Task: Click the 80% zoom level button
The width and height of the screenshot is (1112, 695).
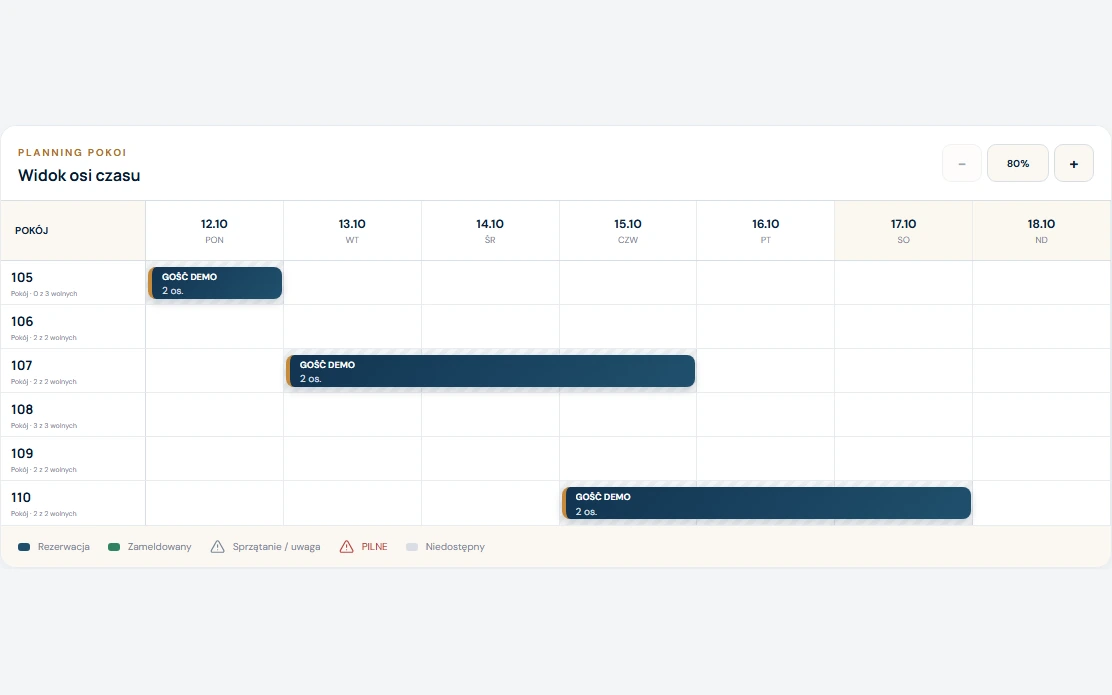Action: (x=1018, y=164)
